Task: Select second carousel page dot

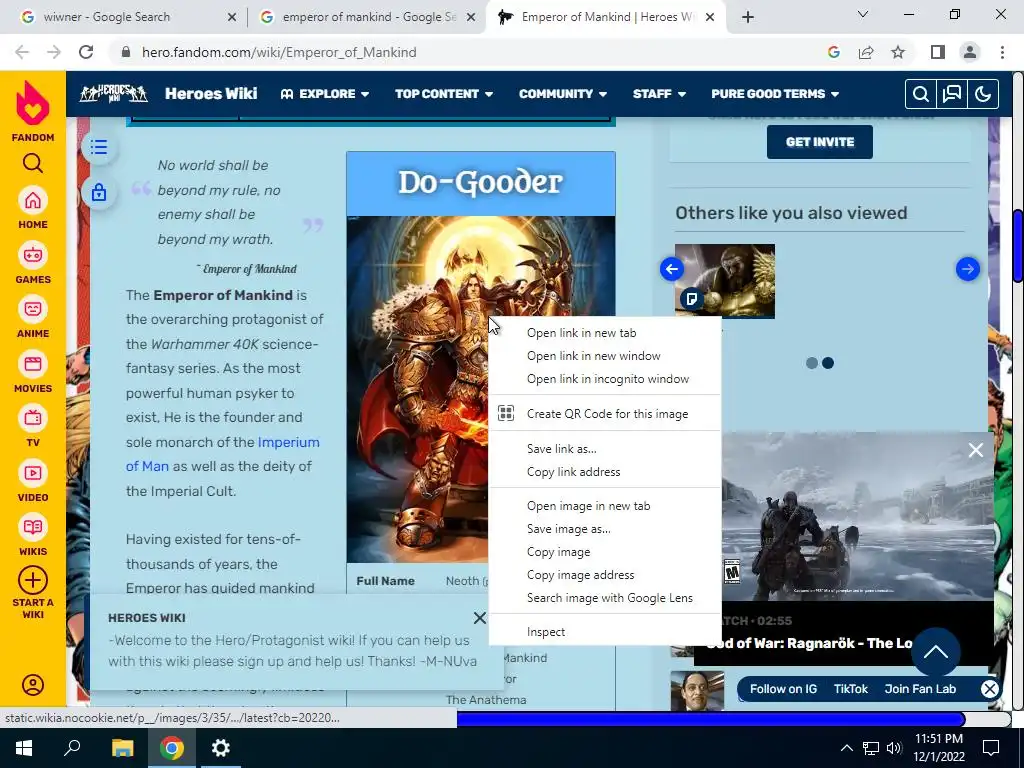Action: coord(828,363)
